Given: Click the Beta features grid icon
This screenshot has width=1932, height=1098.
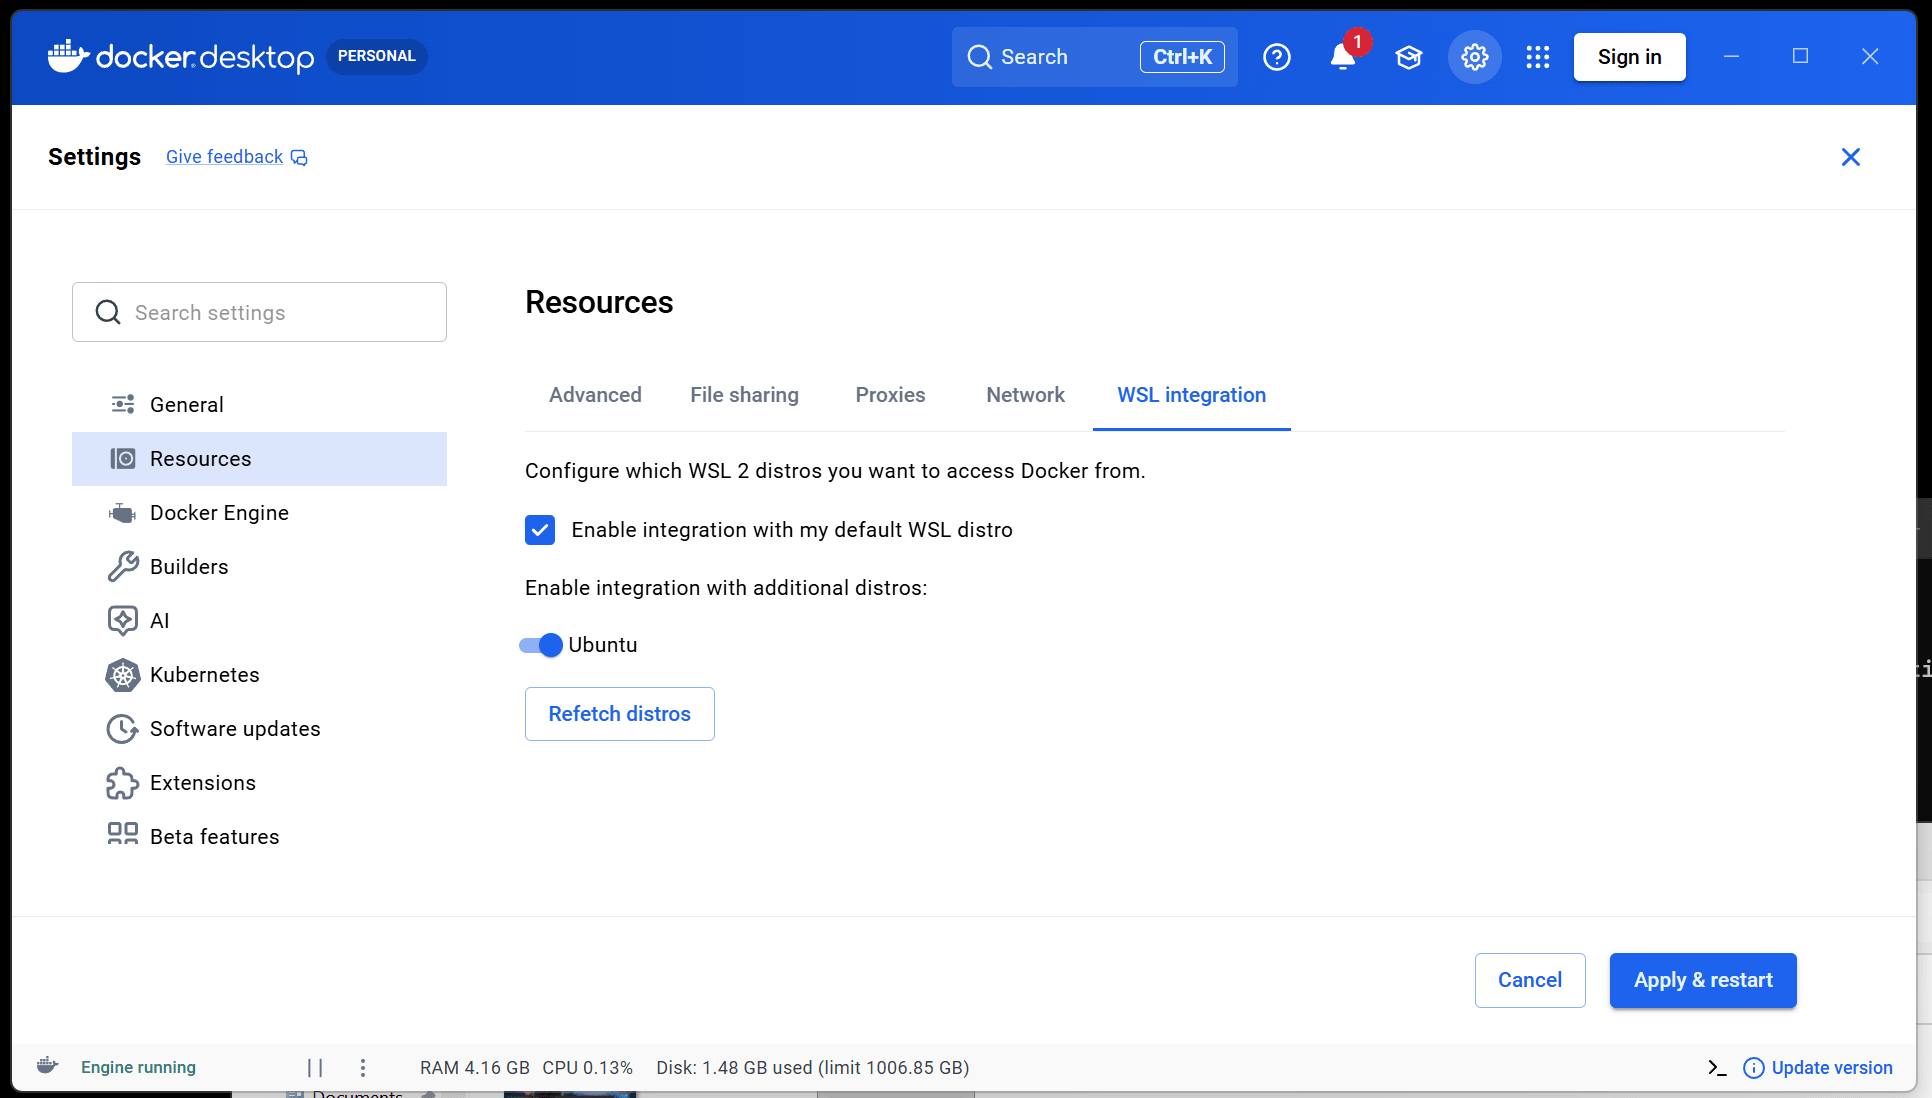Looking at the screenshot, I should tap(123, 834).
